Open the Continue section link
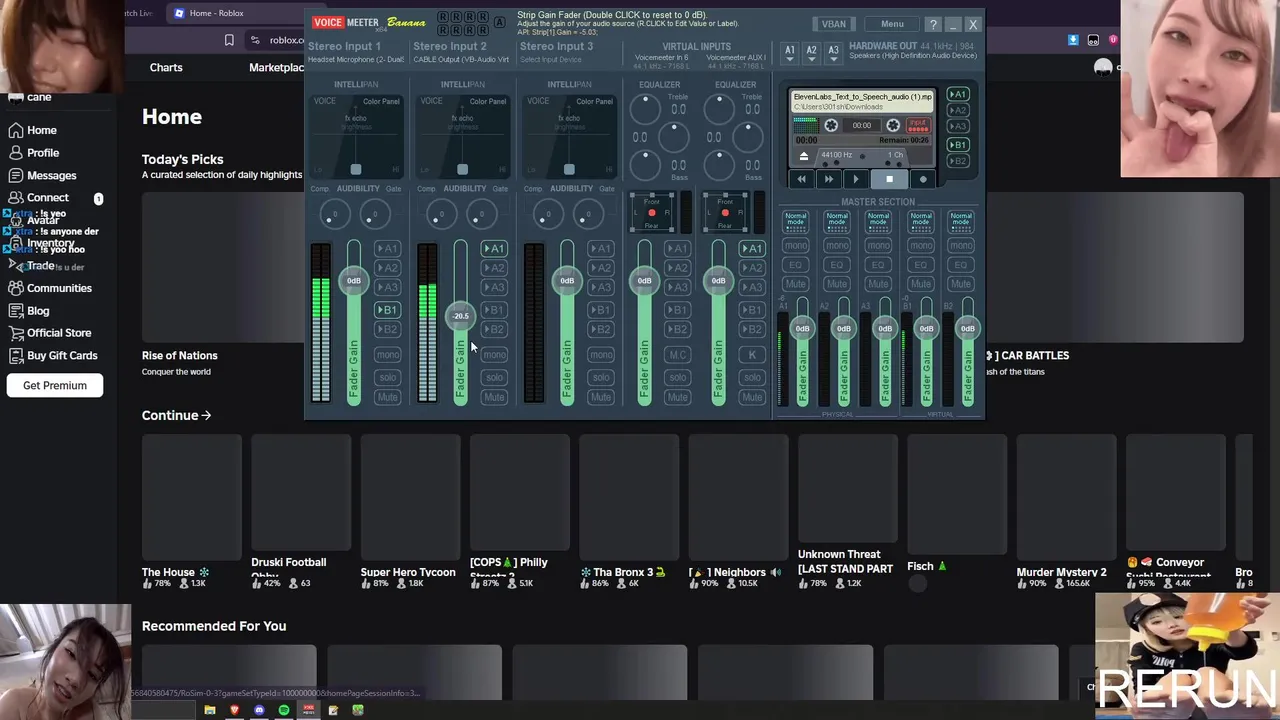The height and width of the screenshot is (720, 1280). click(176, 415)
